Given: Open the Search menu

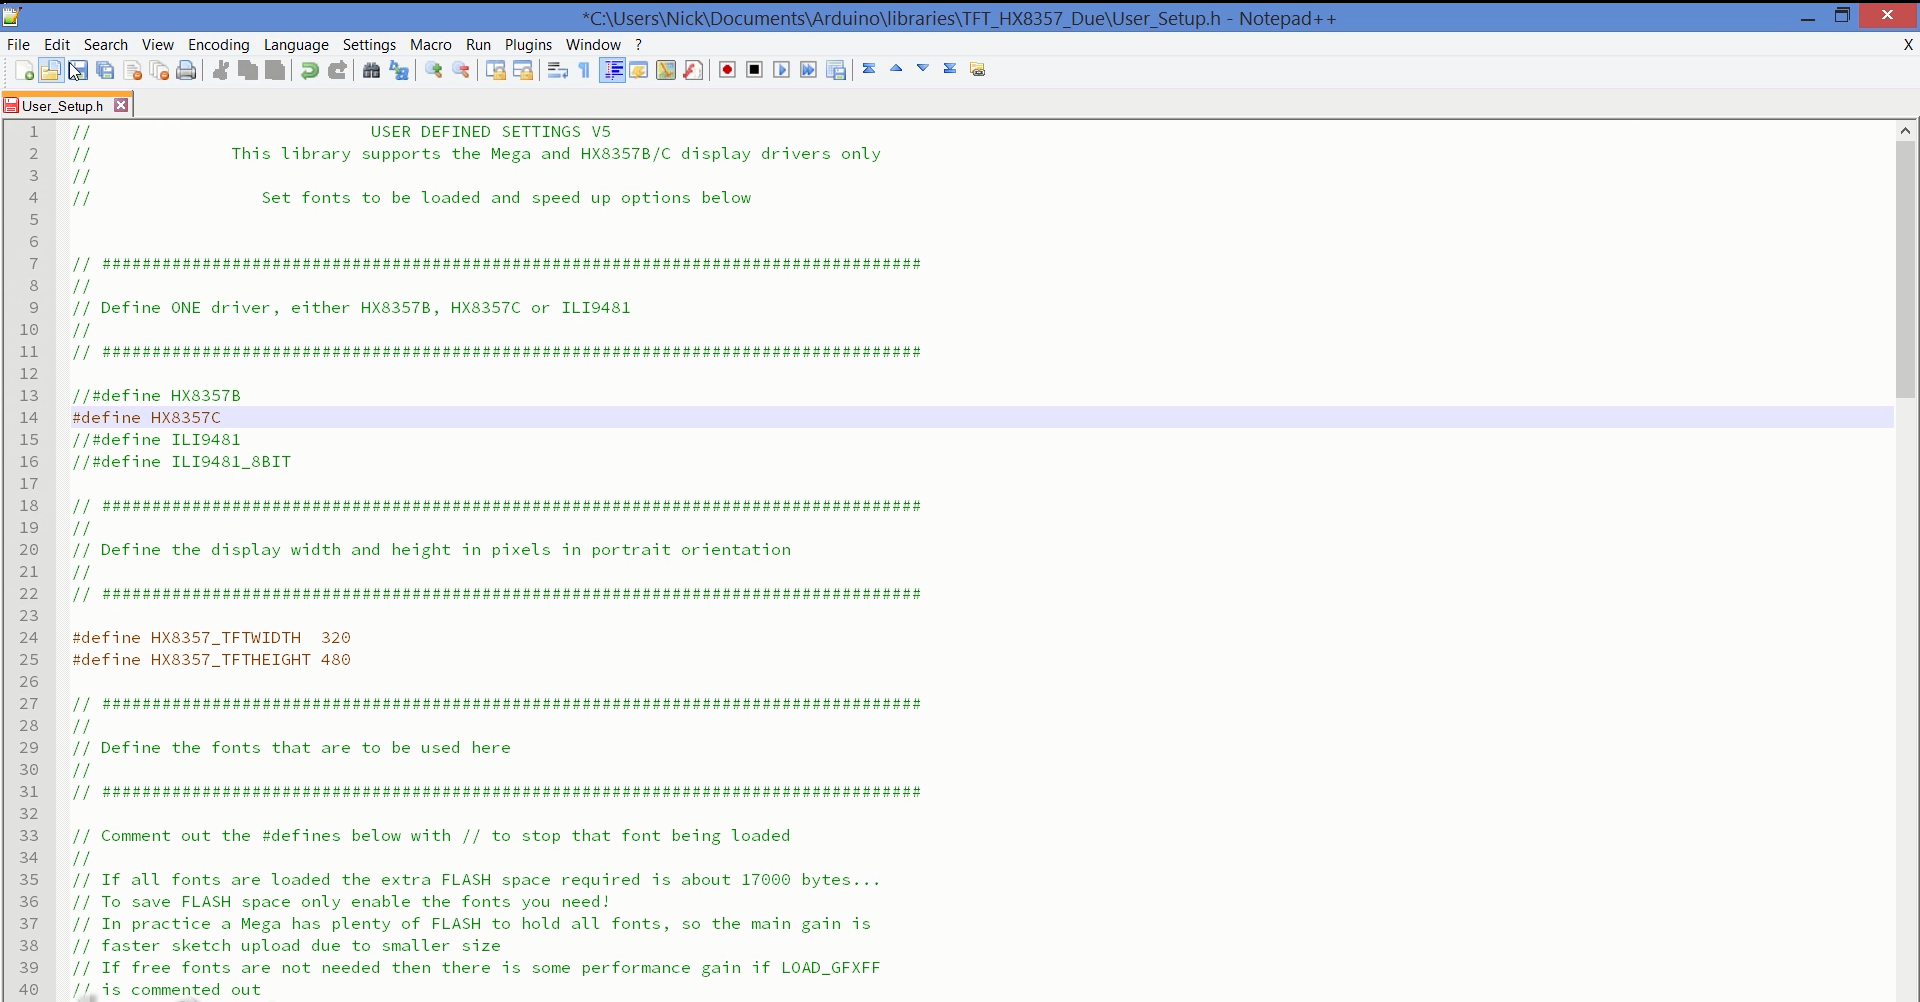Looking at the screenshot, I should (106, 45).
